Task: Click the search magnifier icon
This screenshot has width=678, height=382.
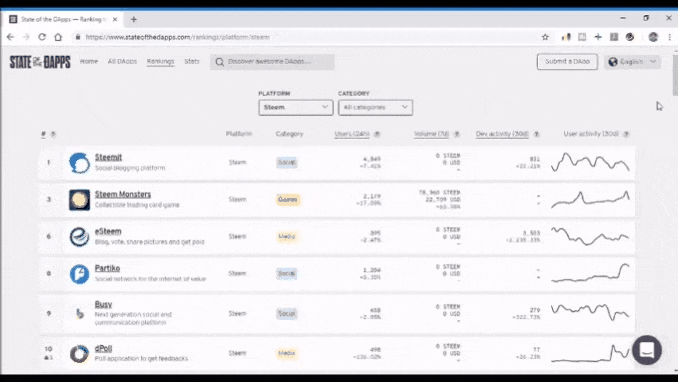Action: pyautogui.click(x=220, y=62)
